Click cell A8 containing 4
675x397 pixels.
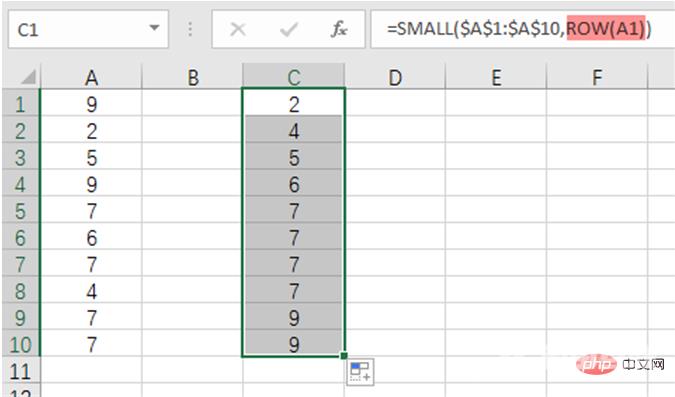[x=91, y=290]
